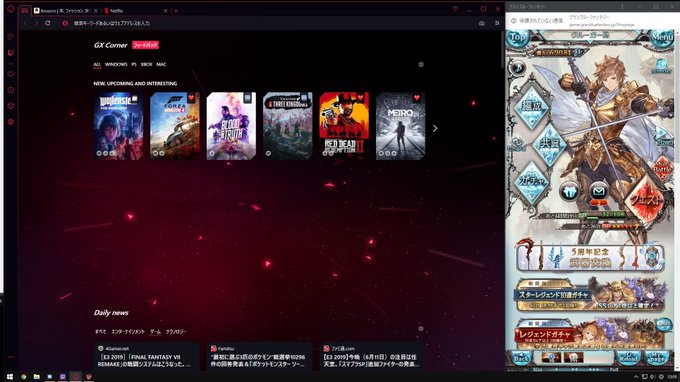
Task: Open the 4Gamer.net Final Fantasy VII news article
Action: (147, 356)
